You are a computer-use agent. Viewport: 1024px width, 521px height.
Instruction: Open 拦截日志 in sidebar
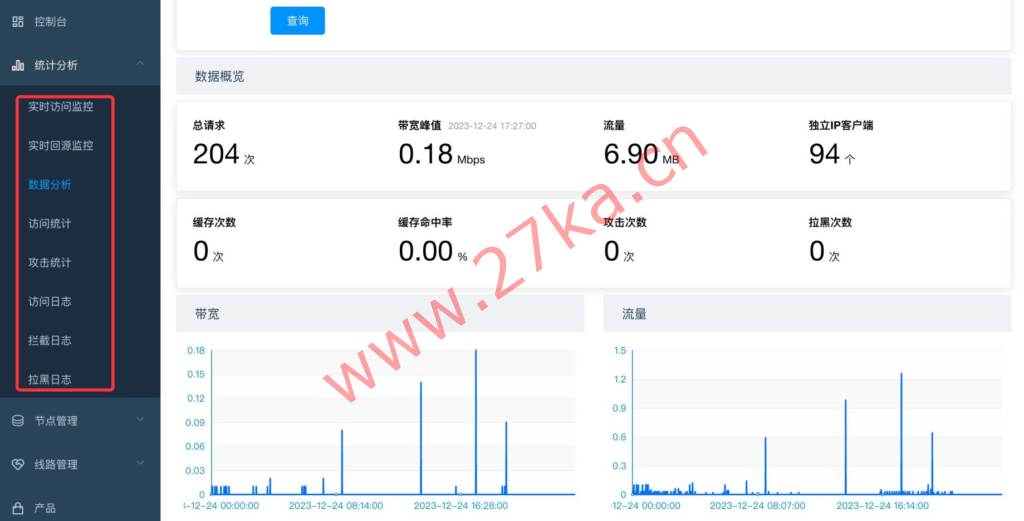tap(50, 340)
